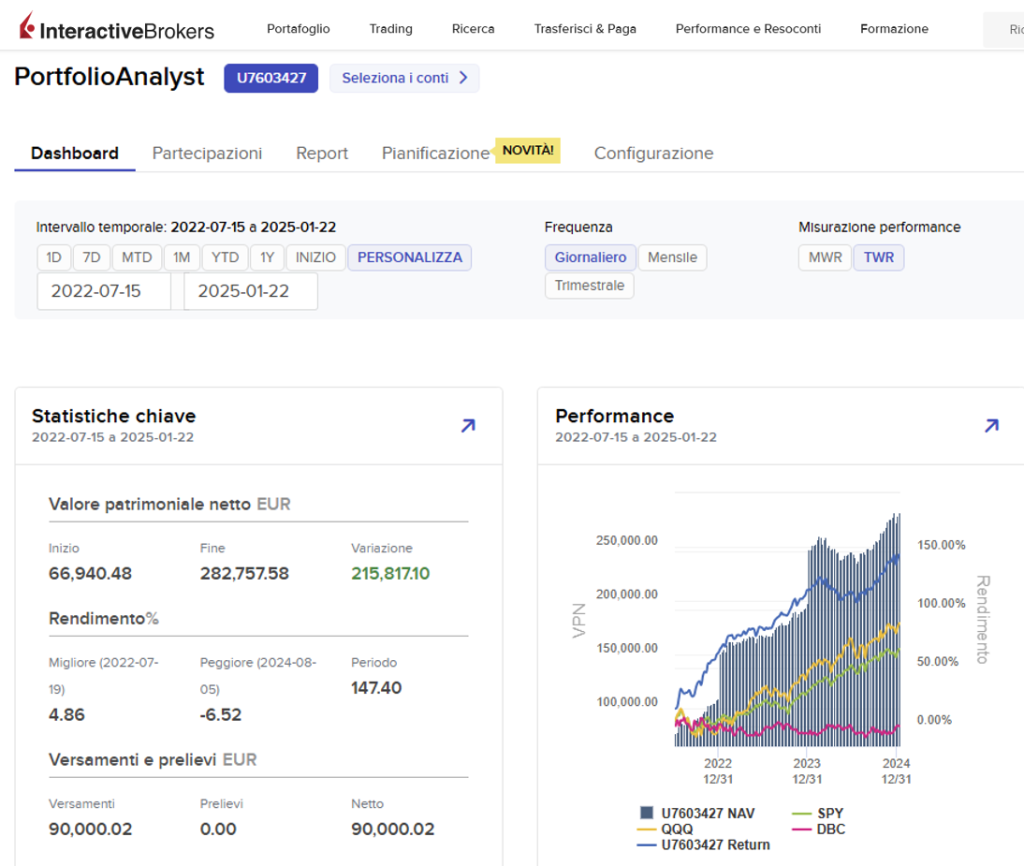Viewport: 1024px width, 866px height.
Task: Open the start date picker showing 2022-07-15
Action: (x=103, y=291)
